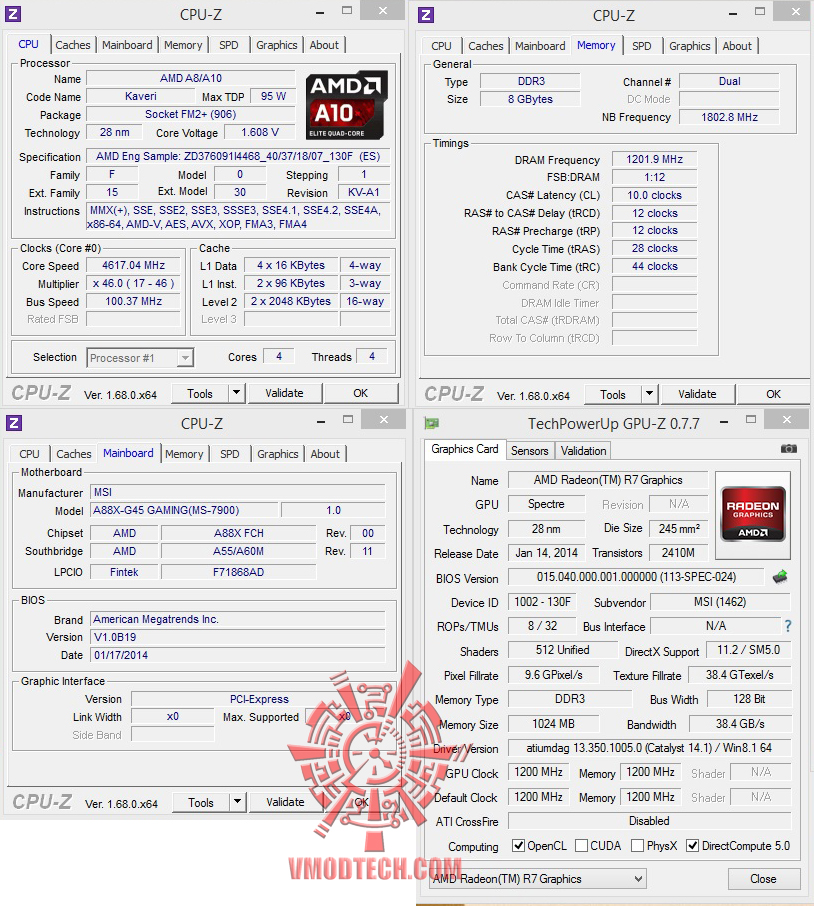Switch to the Sensors tab in GPU-Z
The width and height of the screenshot is (814, 906).
pyautogui.click(x=529, y=451)
